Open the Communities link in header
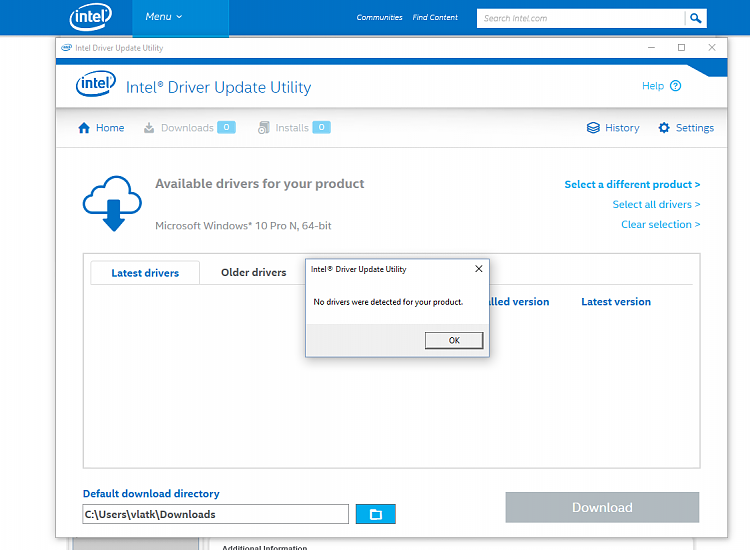 pyautogui.click(x=379, y=18)
